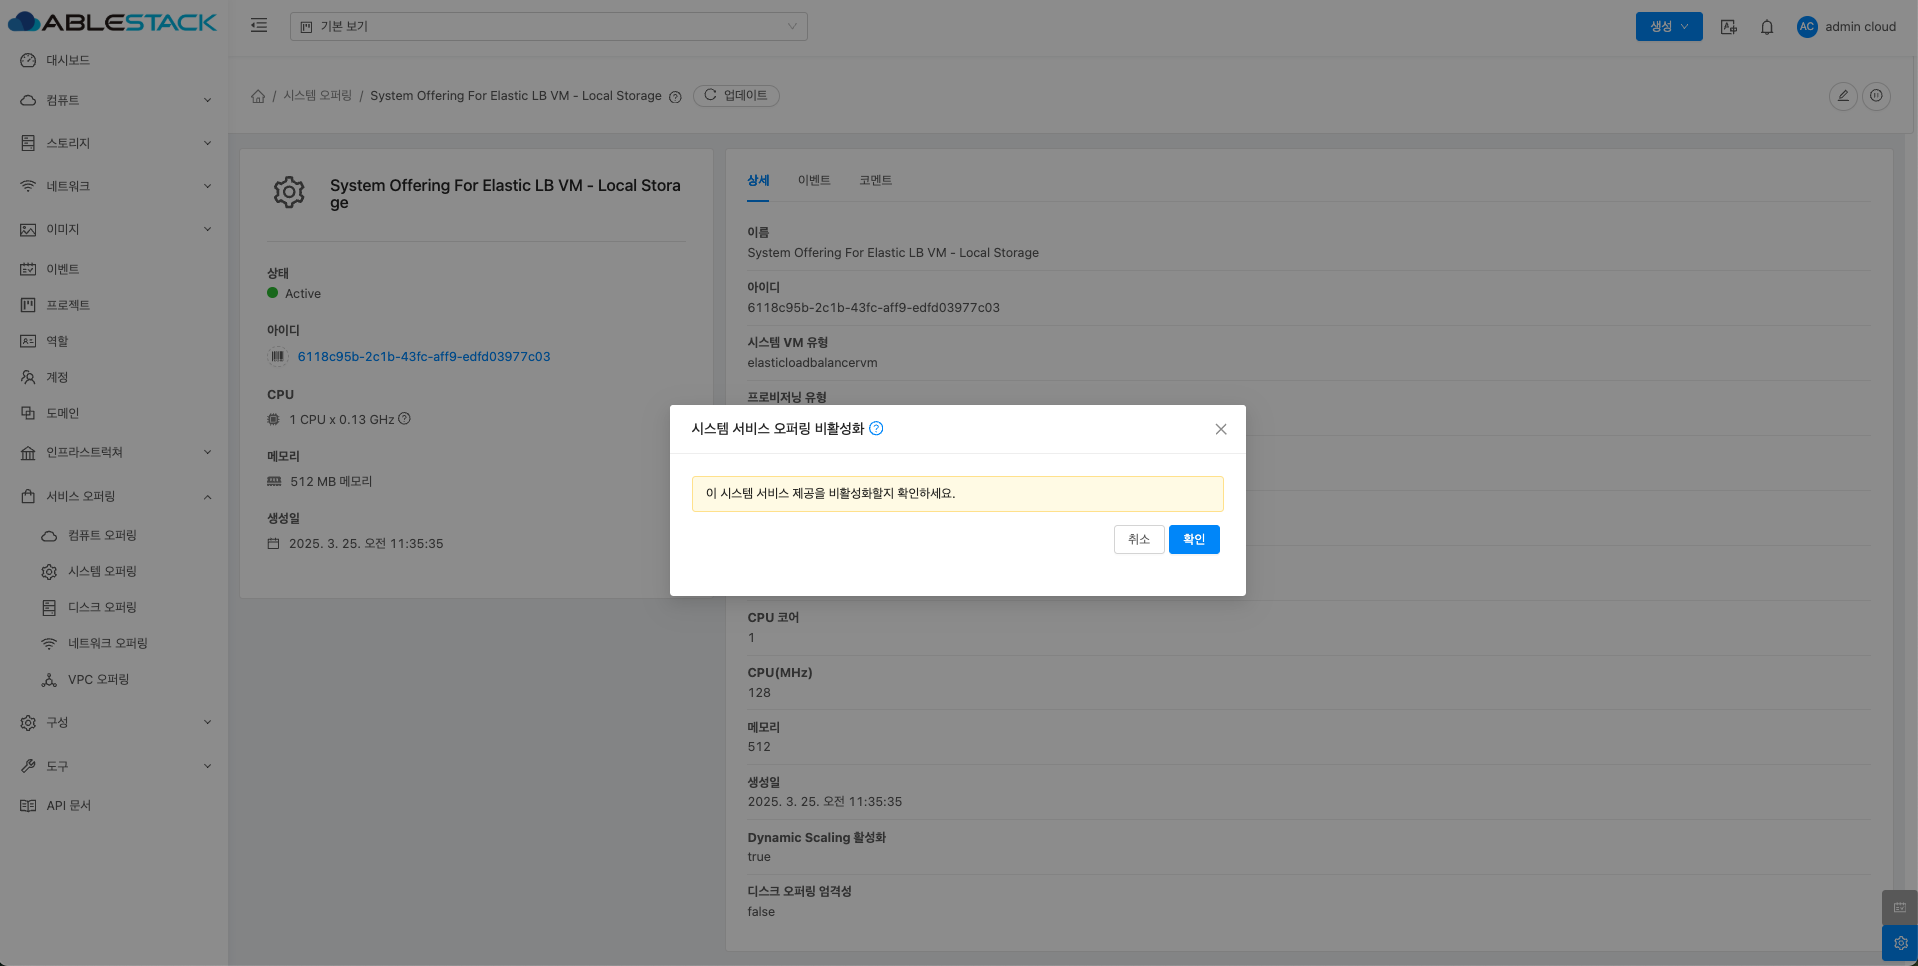The height and width of the screenshot is (966, 1918).
Task: Open 디스크 오퍼링 in the sidebar
Action: (x=102, y=607)
